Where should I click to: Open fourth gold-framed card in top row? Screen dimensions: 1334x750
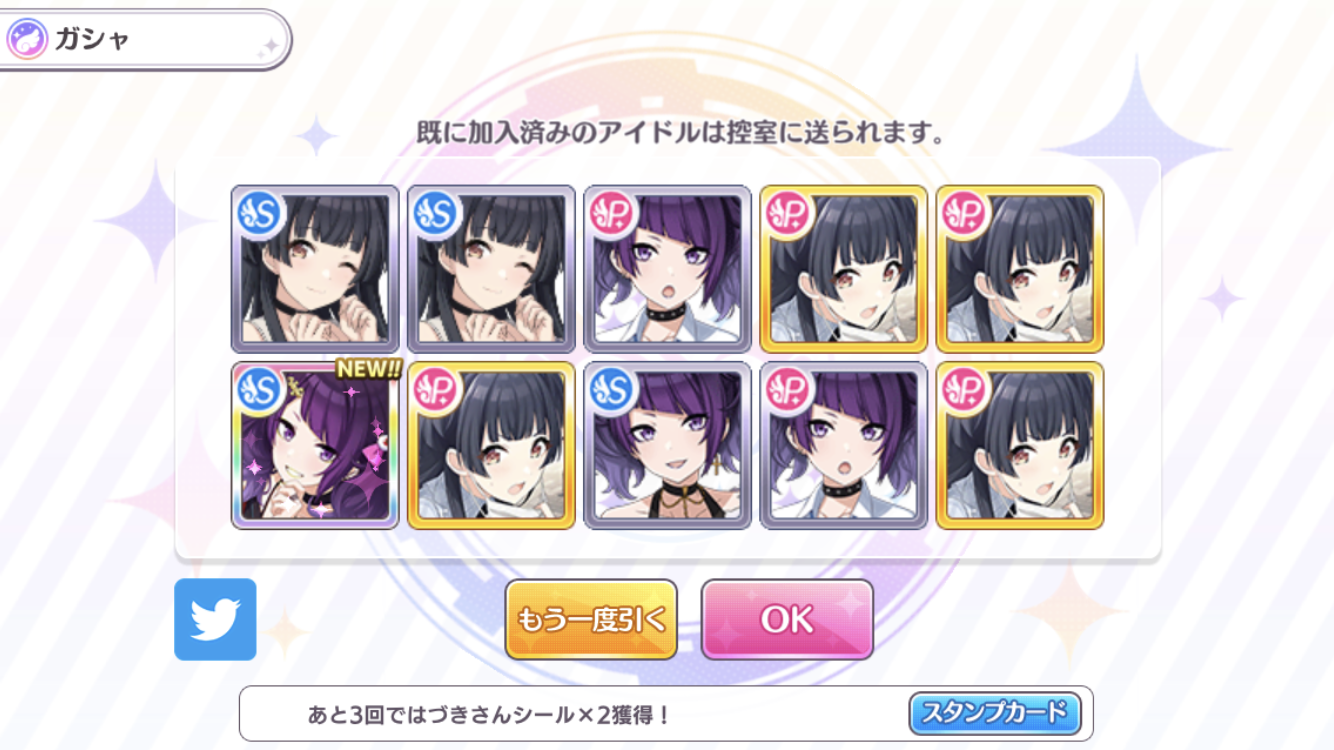pos(843,269)
